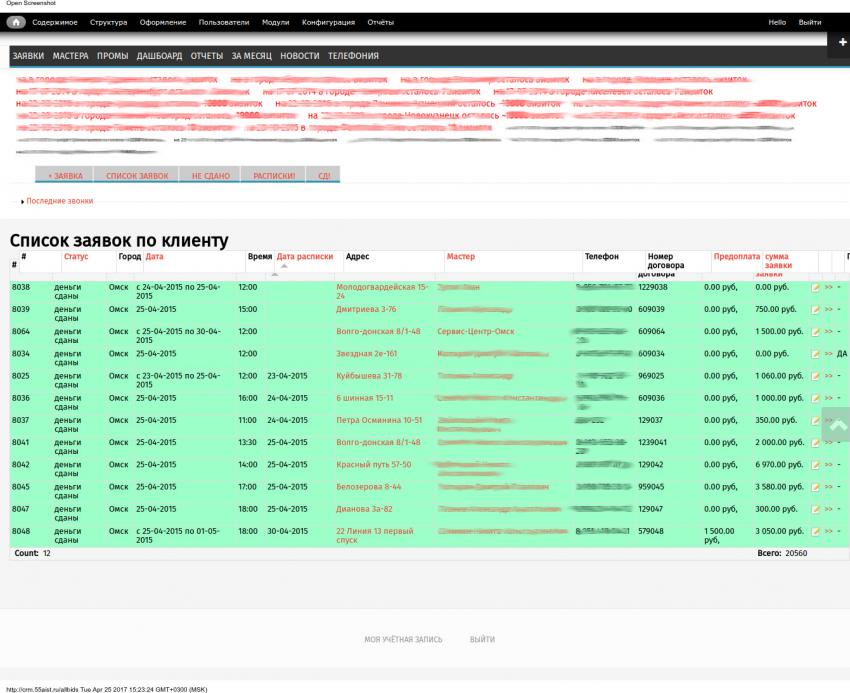
Task: Click sort arrow under Дата расписки
Action: [x=284, y=266]
